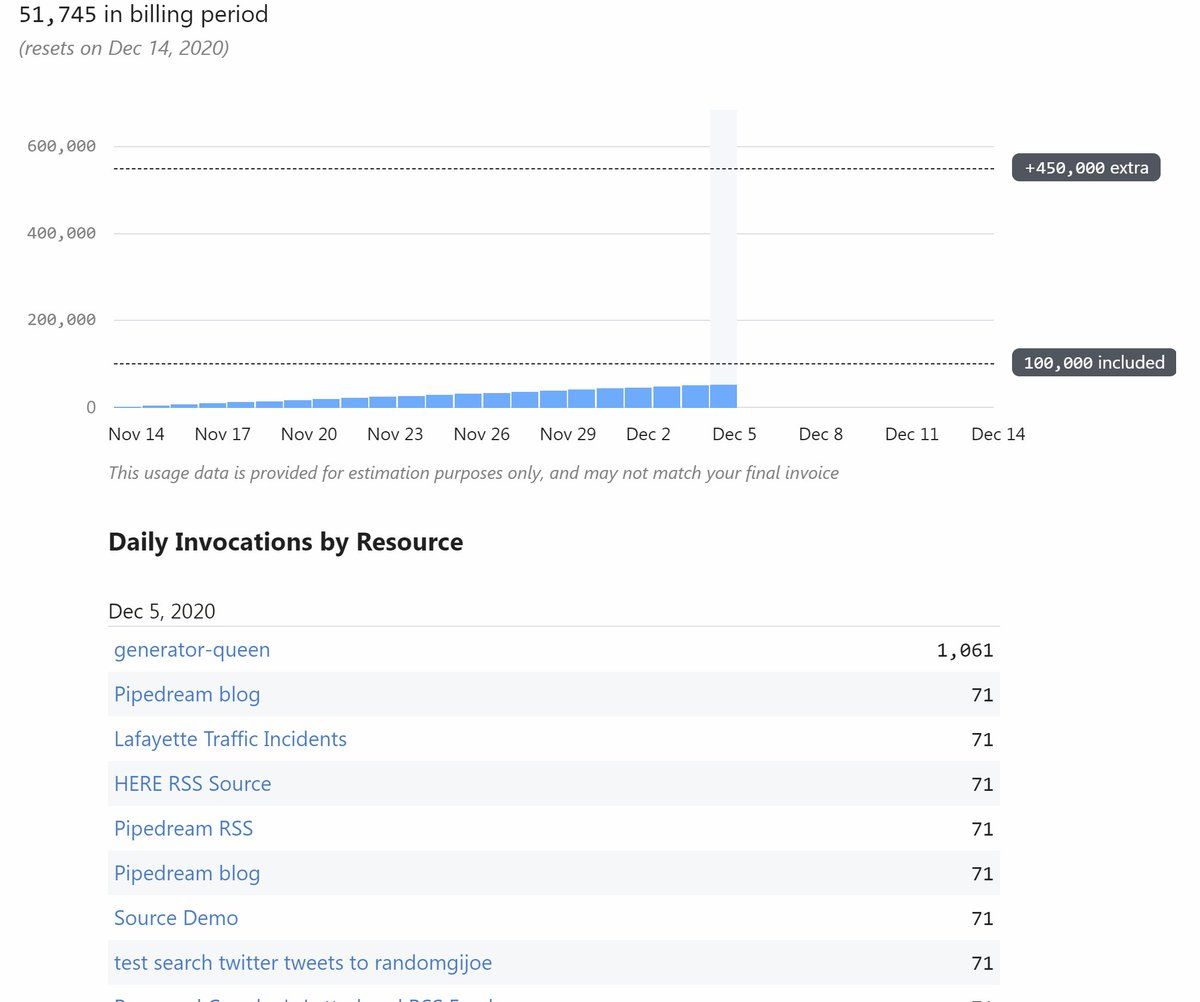Click the Dec 8 axis label
This screenshot has height=1002, width=1200.
tap(821, 434)
